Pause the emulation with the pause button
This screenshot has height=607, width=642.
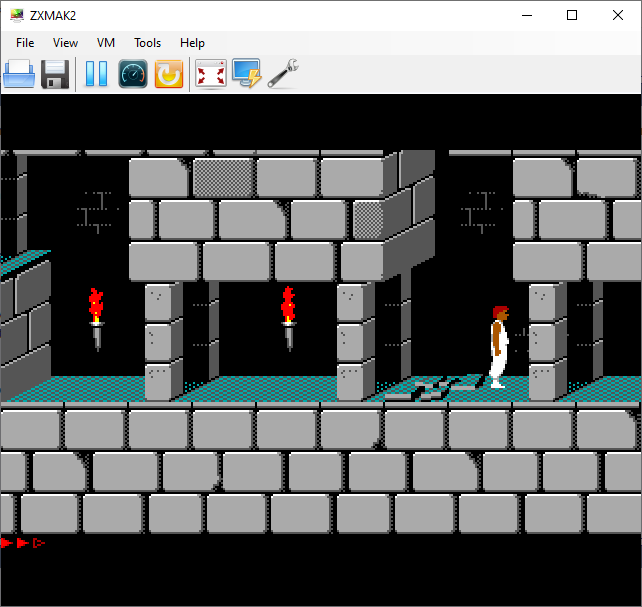tap(96, 74)
